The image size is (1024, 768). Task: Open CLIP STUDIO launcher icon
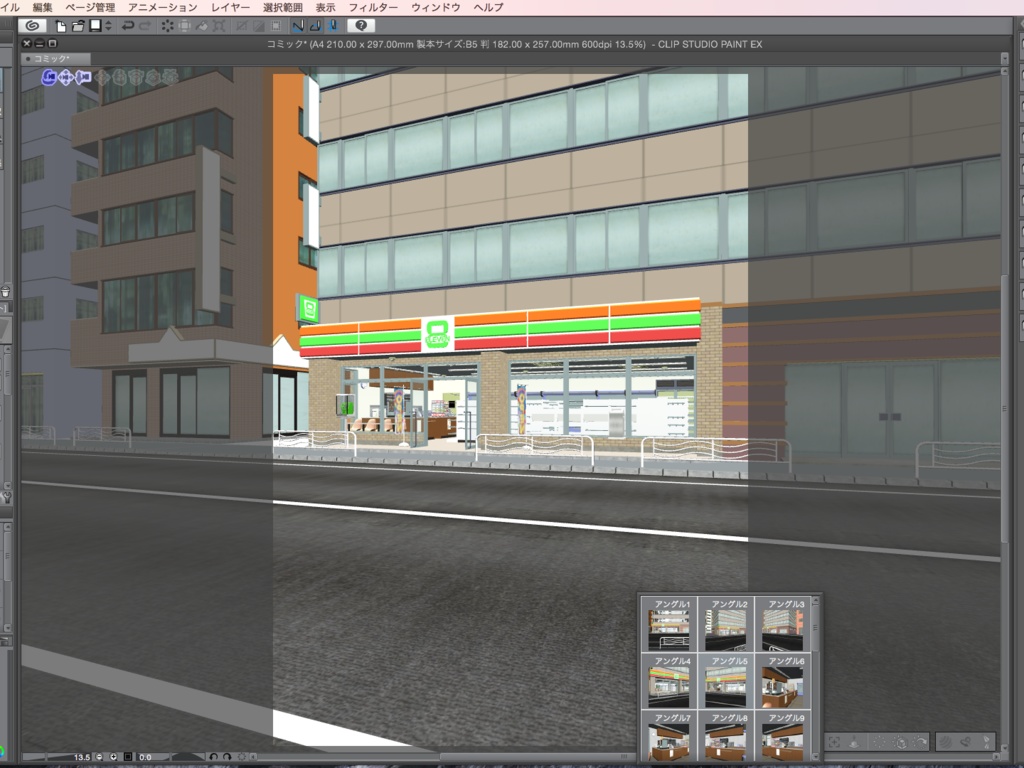point(31,25)
